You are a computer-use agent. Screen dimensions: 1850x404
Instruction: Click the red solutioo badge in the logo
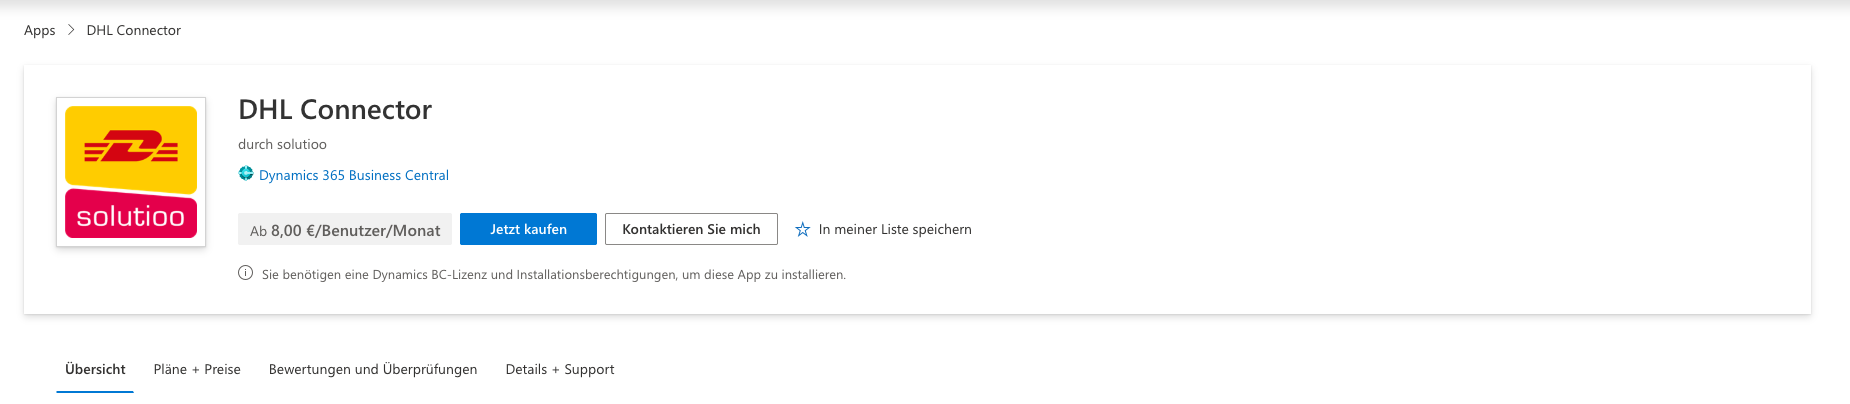point(131,216)
